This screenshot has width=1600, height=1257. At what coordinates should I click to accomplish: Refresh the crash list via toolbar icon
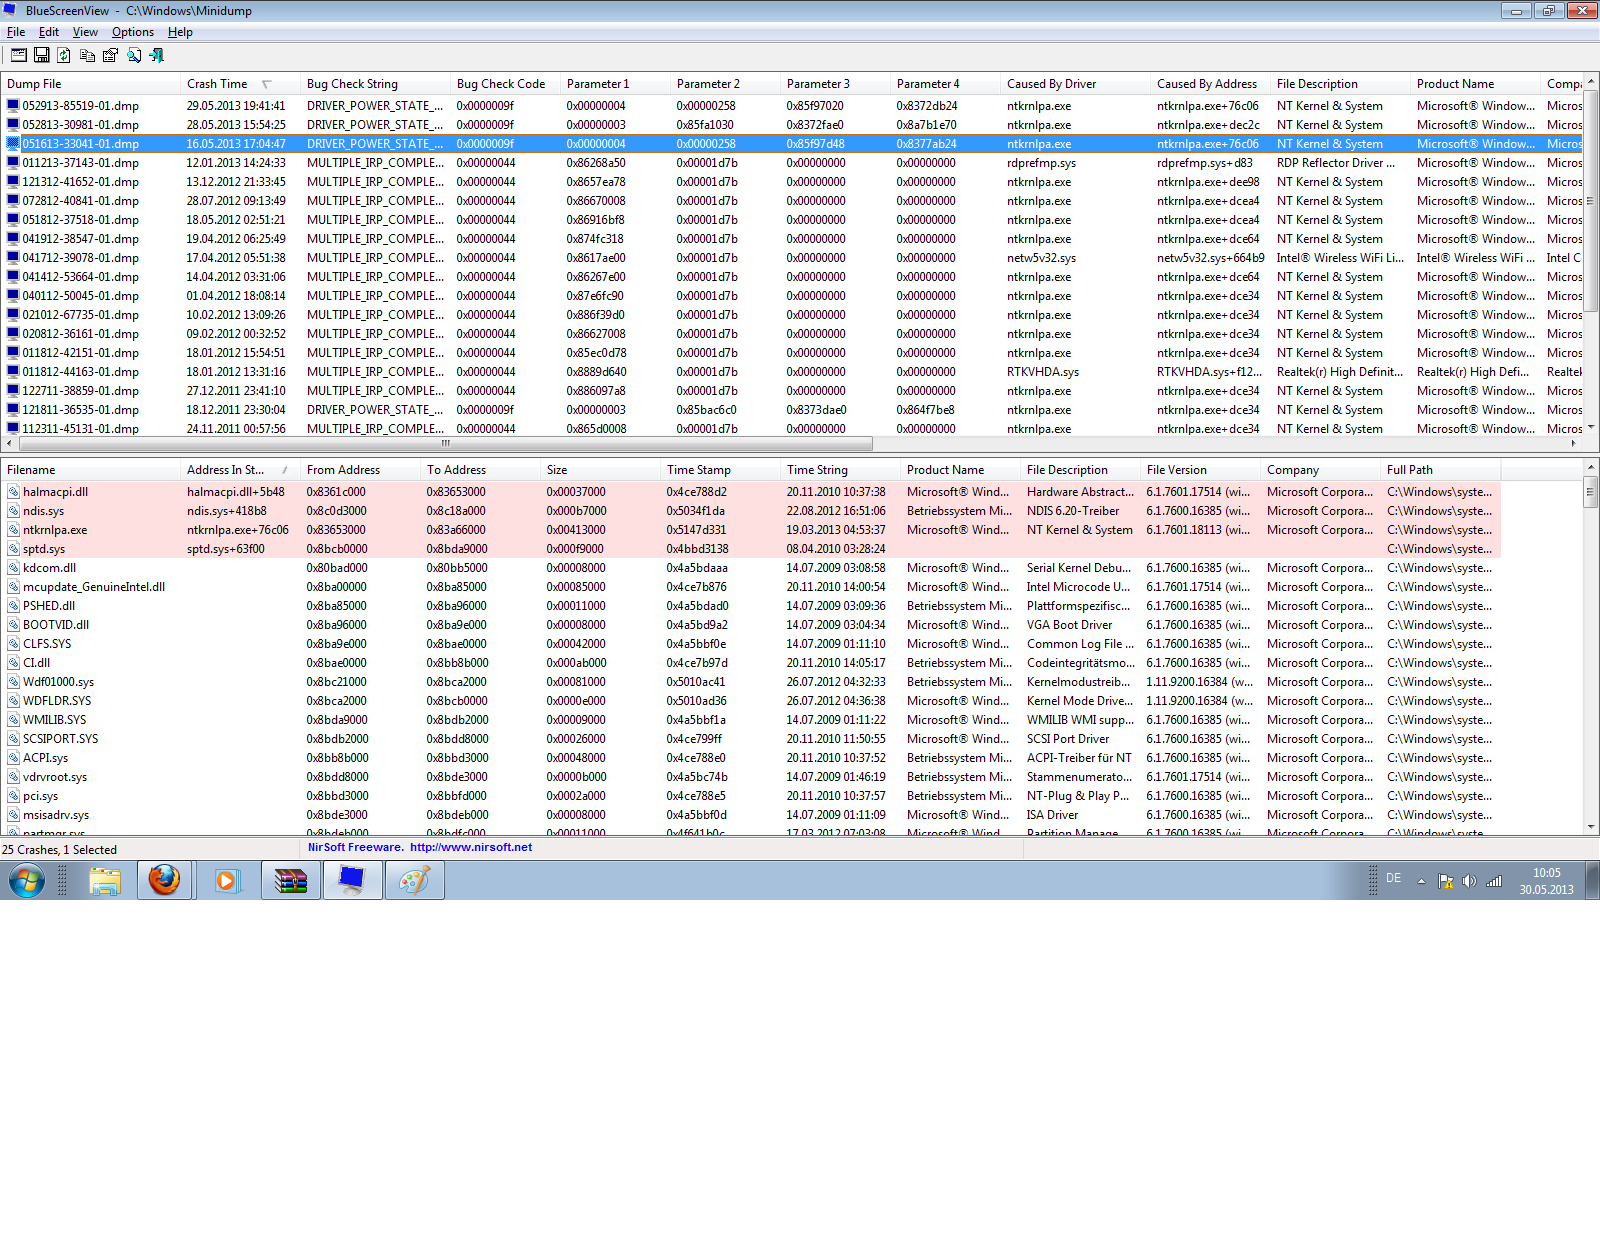pos(64,56)
